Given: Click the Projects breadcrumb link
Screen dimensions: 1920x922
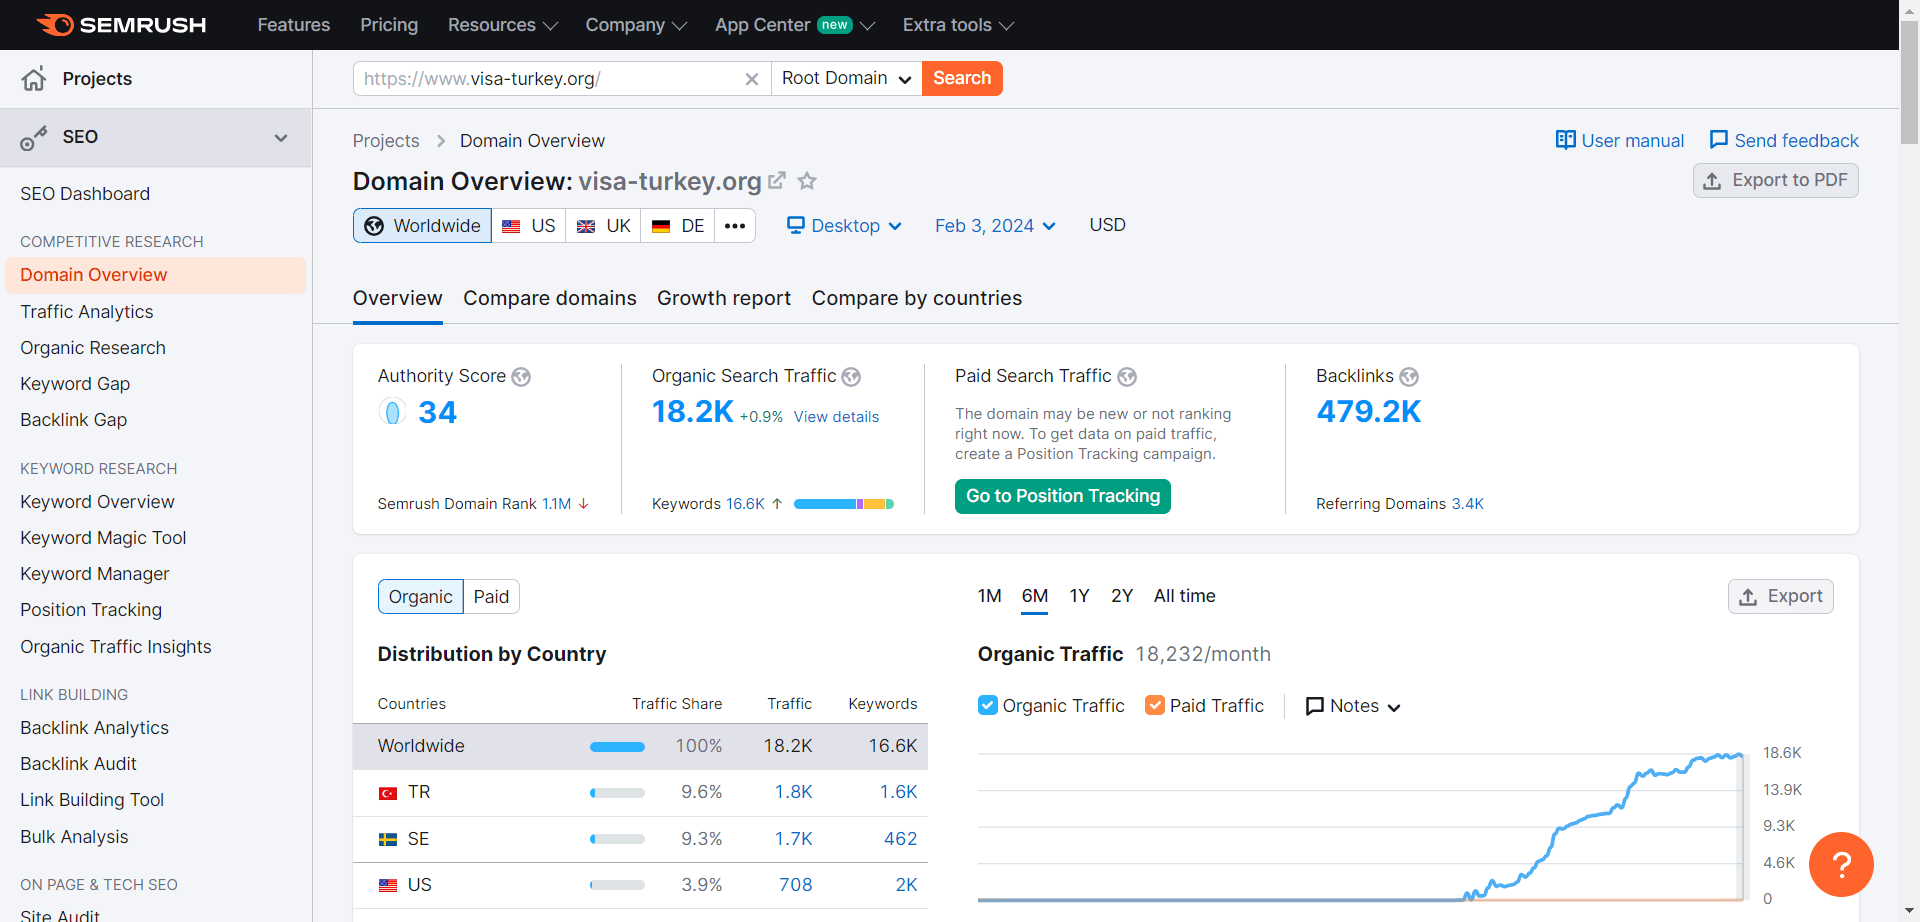Looking at the screenshot, I should coord(386,141).
